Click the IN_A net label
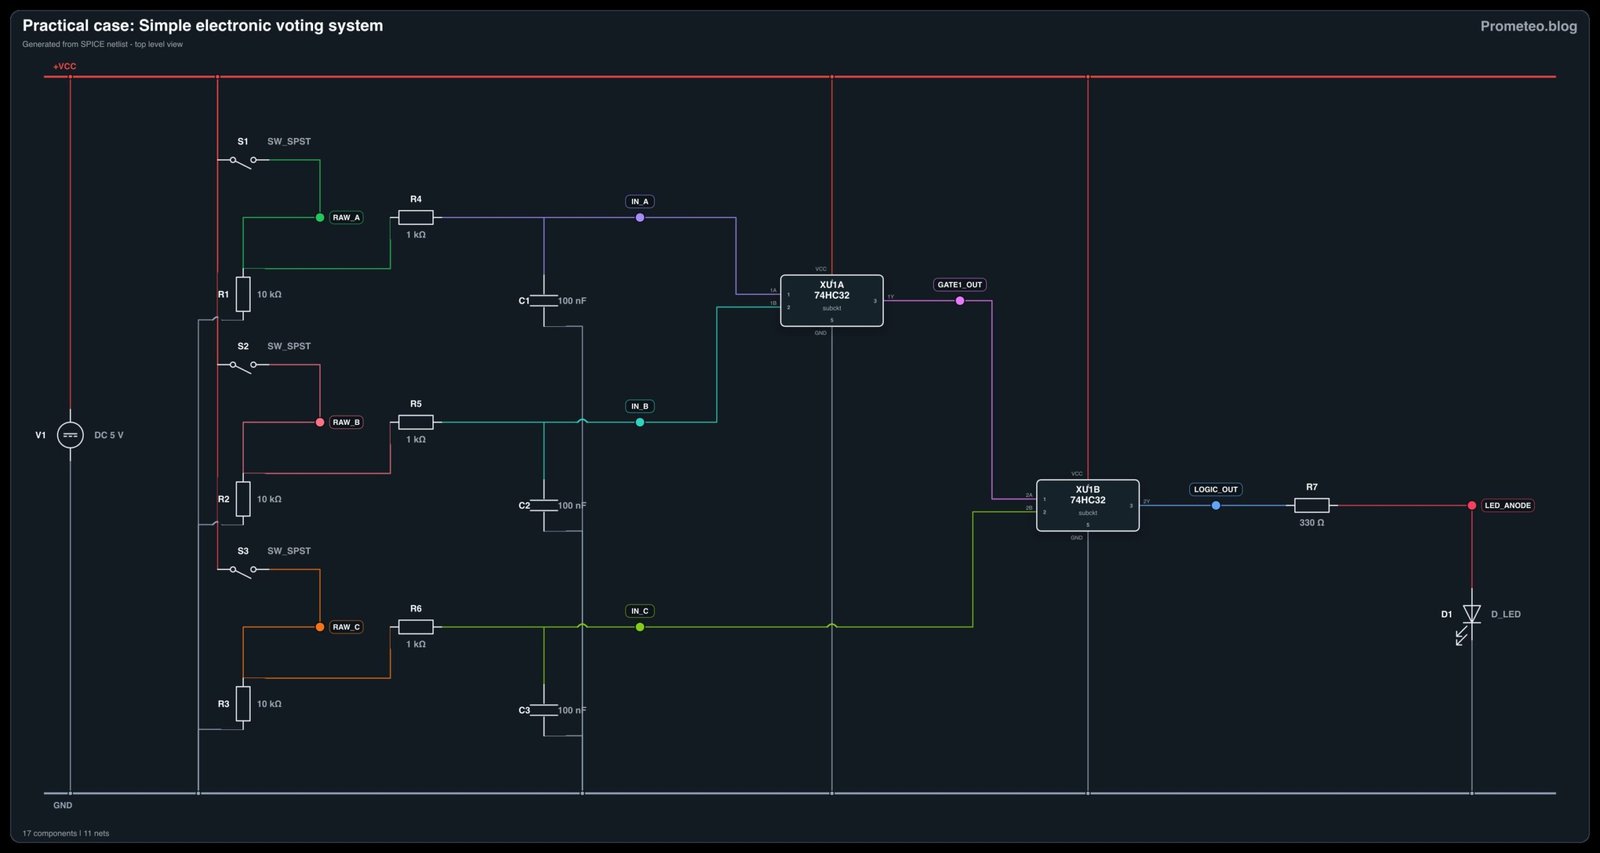Viewport: 1600px width, 853px height. [x=640, y=201]
